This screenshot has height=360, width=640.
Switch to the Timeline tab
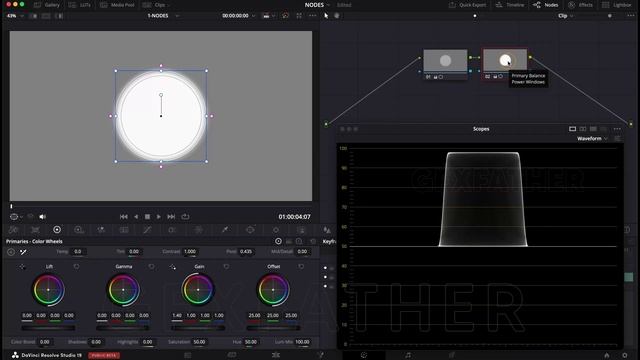(x=510, y=5)
